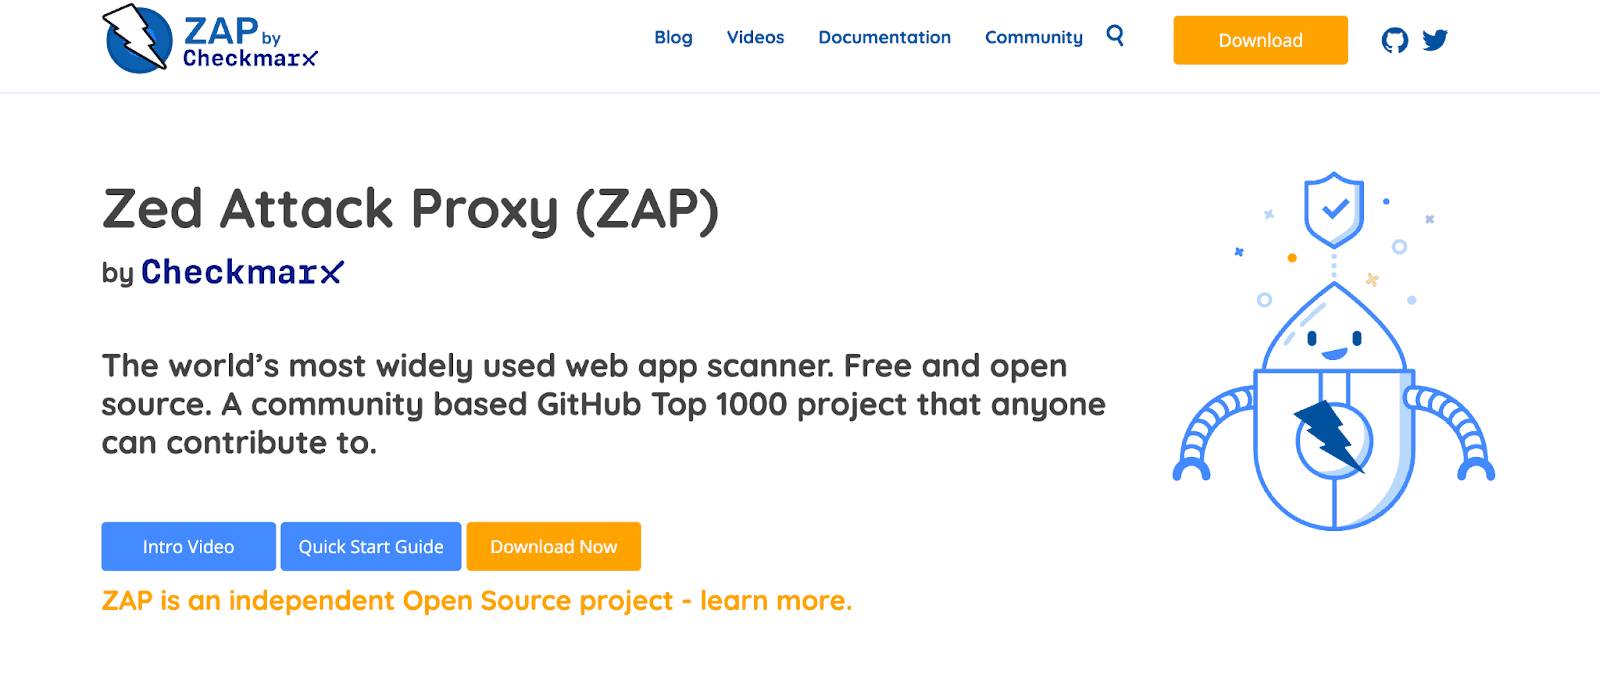The height and width of the screenshot is (699, 1600).
Task: Open the Videos navigation item
Action: point(755,37)
